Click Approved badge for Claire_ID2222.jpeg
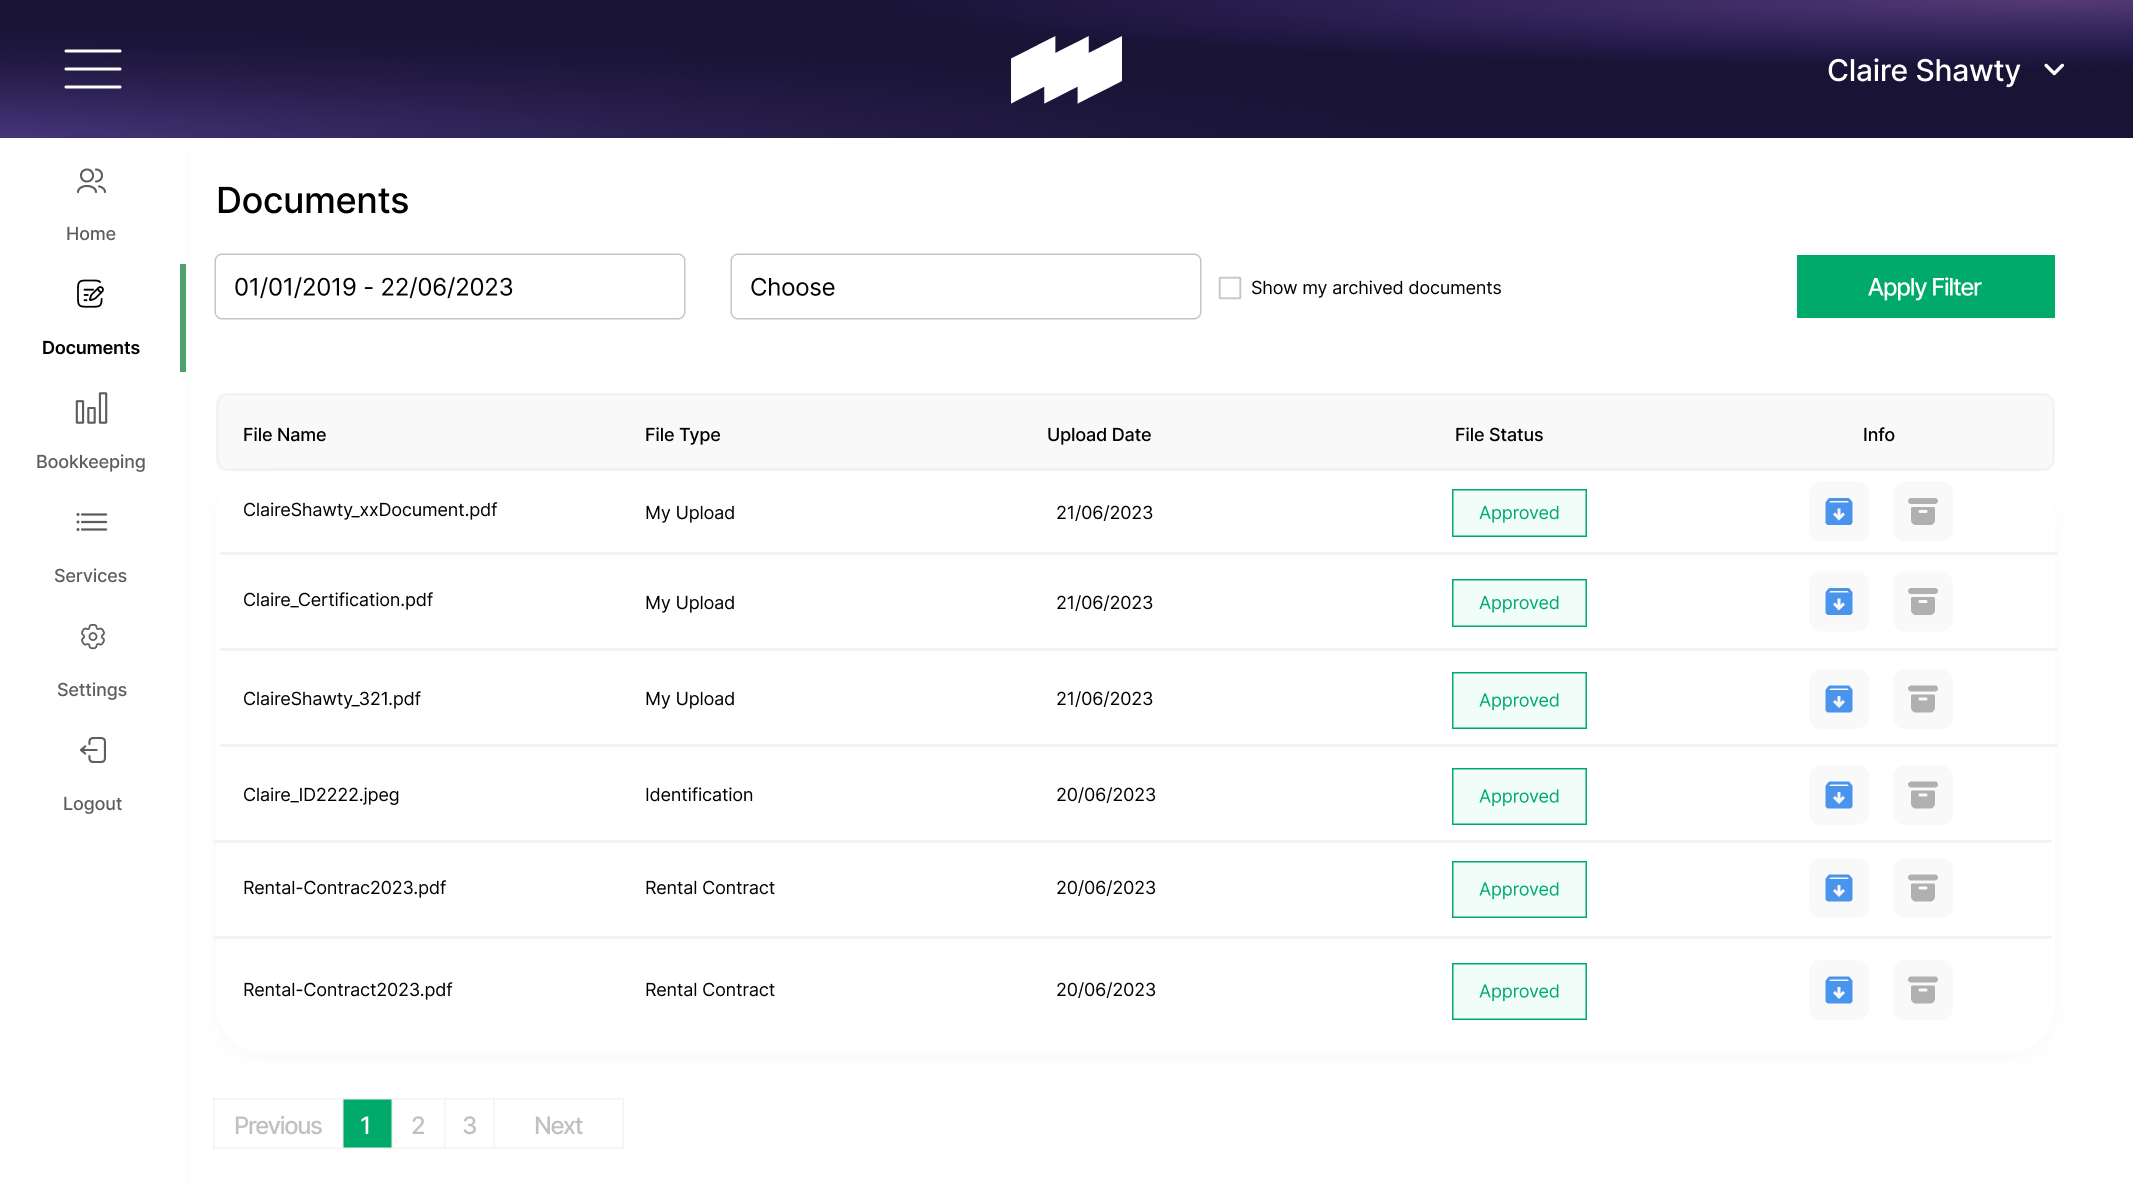Image resolution: width=2133 pixels, height=1182 pixels. (x=1519, y=796)
